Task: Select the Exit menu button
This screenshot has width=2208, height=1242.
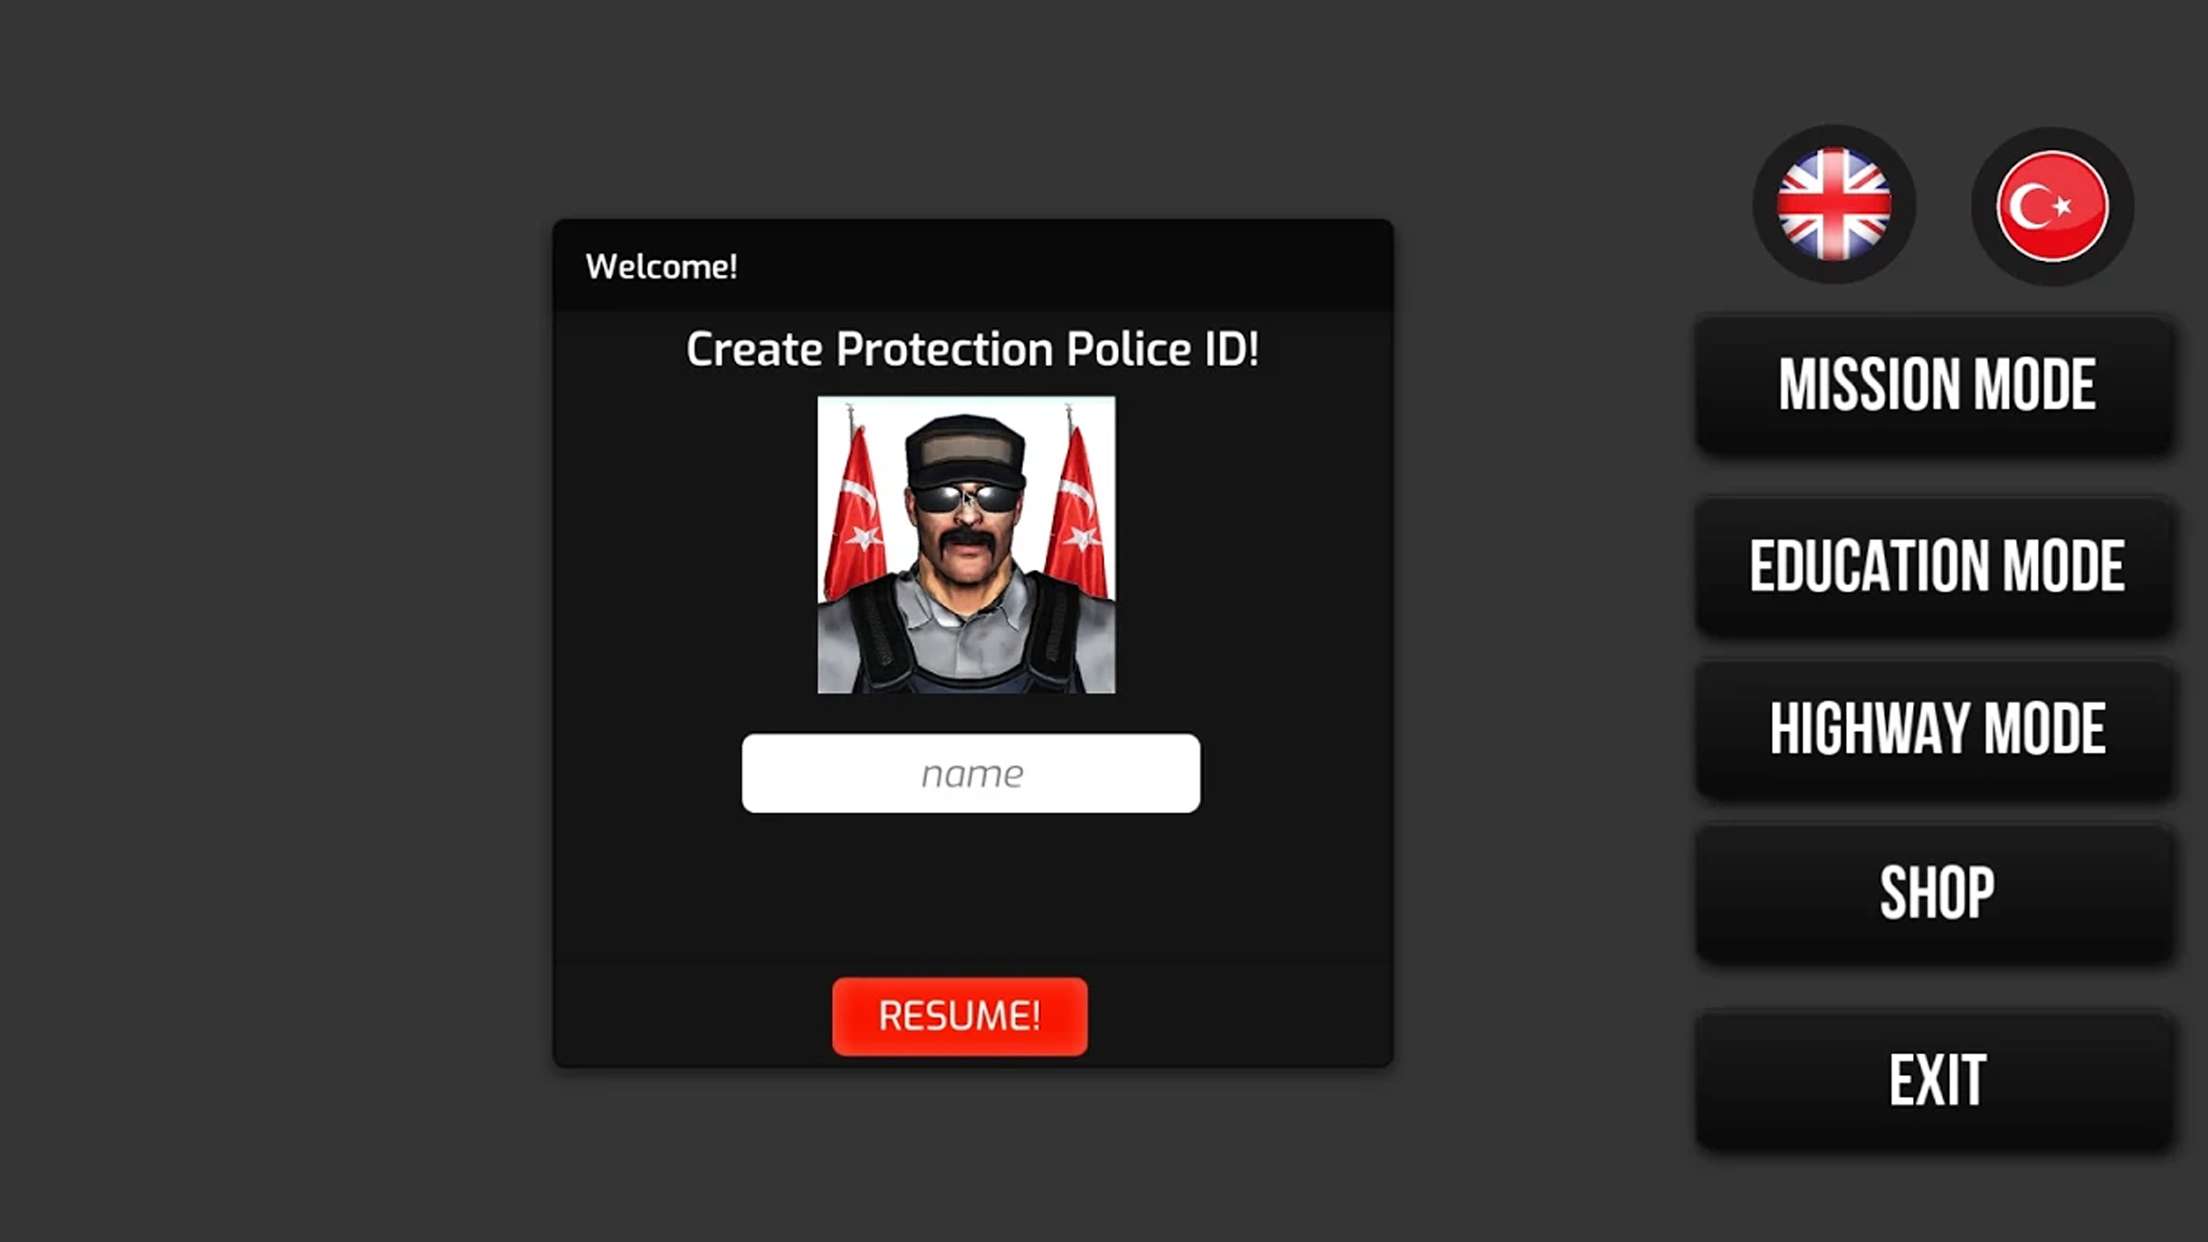Action: (1936, 1080)
